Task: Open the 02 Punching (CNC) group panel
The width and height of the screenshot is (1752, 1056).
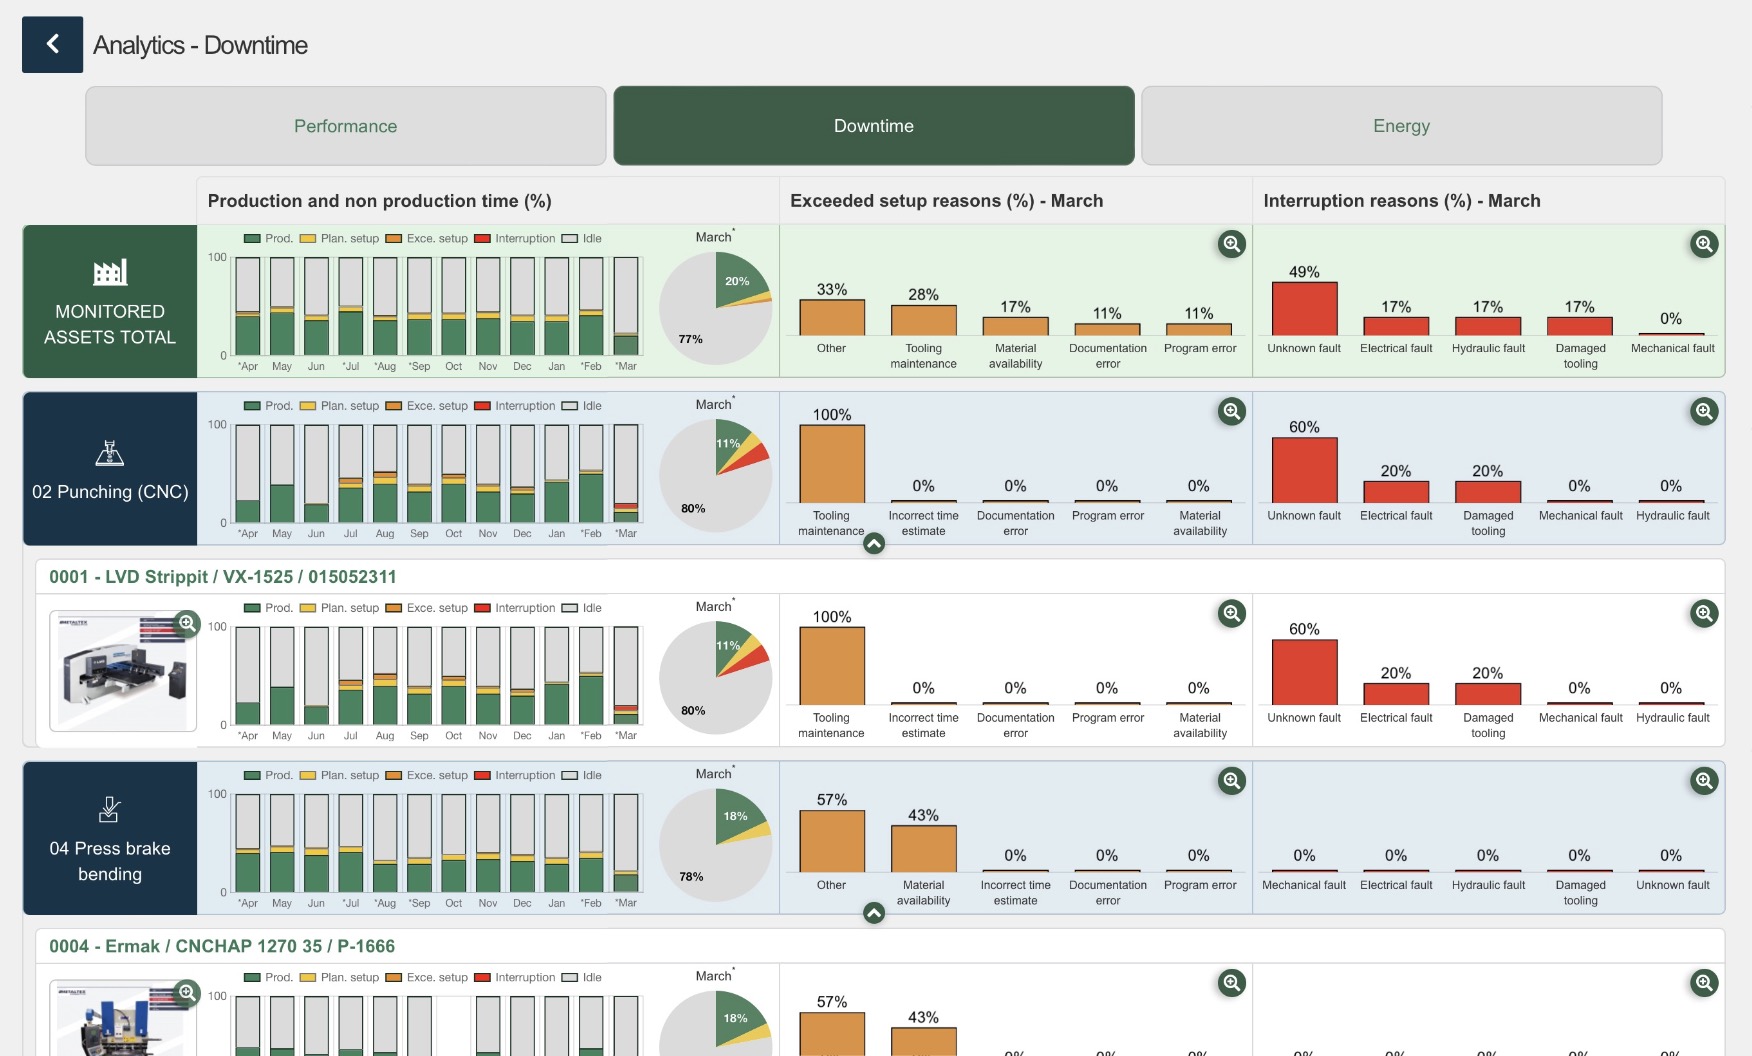Action: coord(110,469)
